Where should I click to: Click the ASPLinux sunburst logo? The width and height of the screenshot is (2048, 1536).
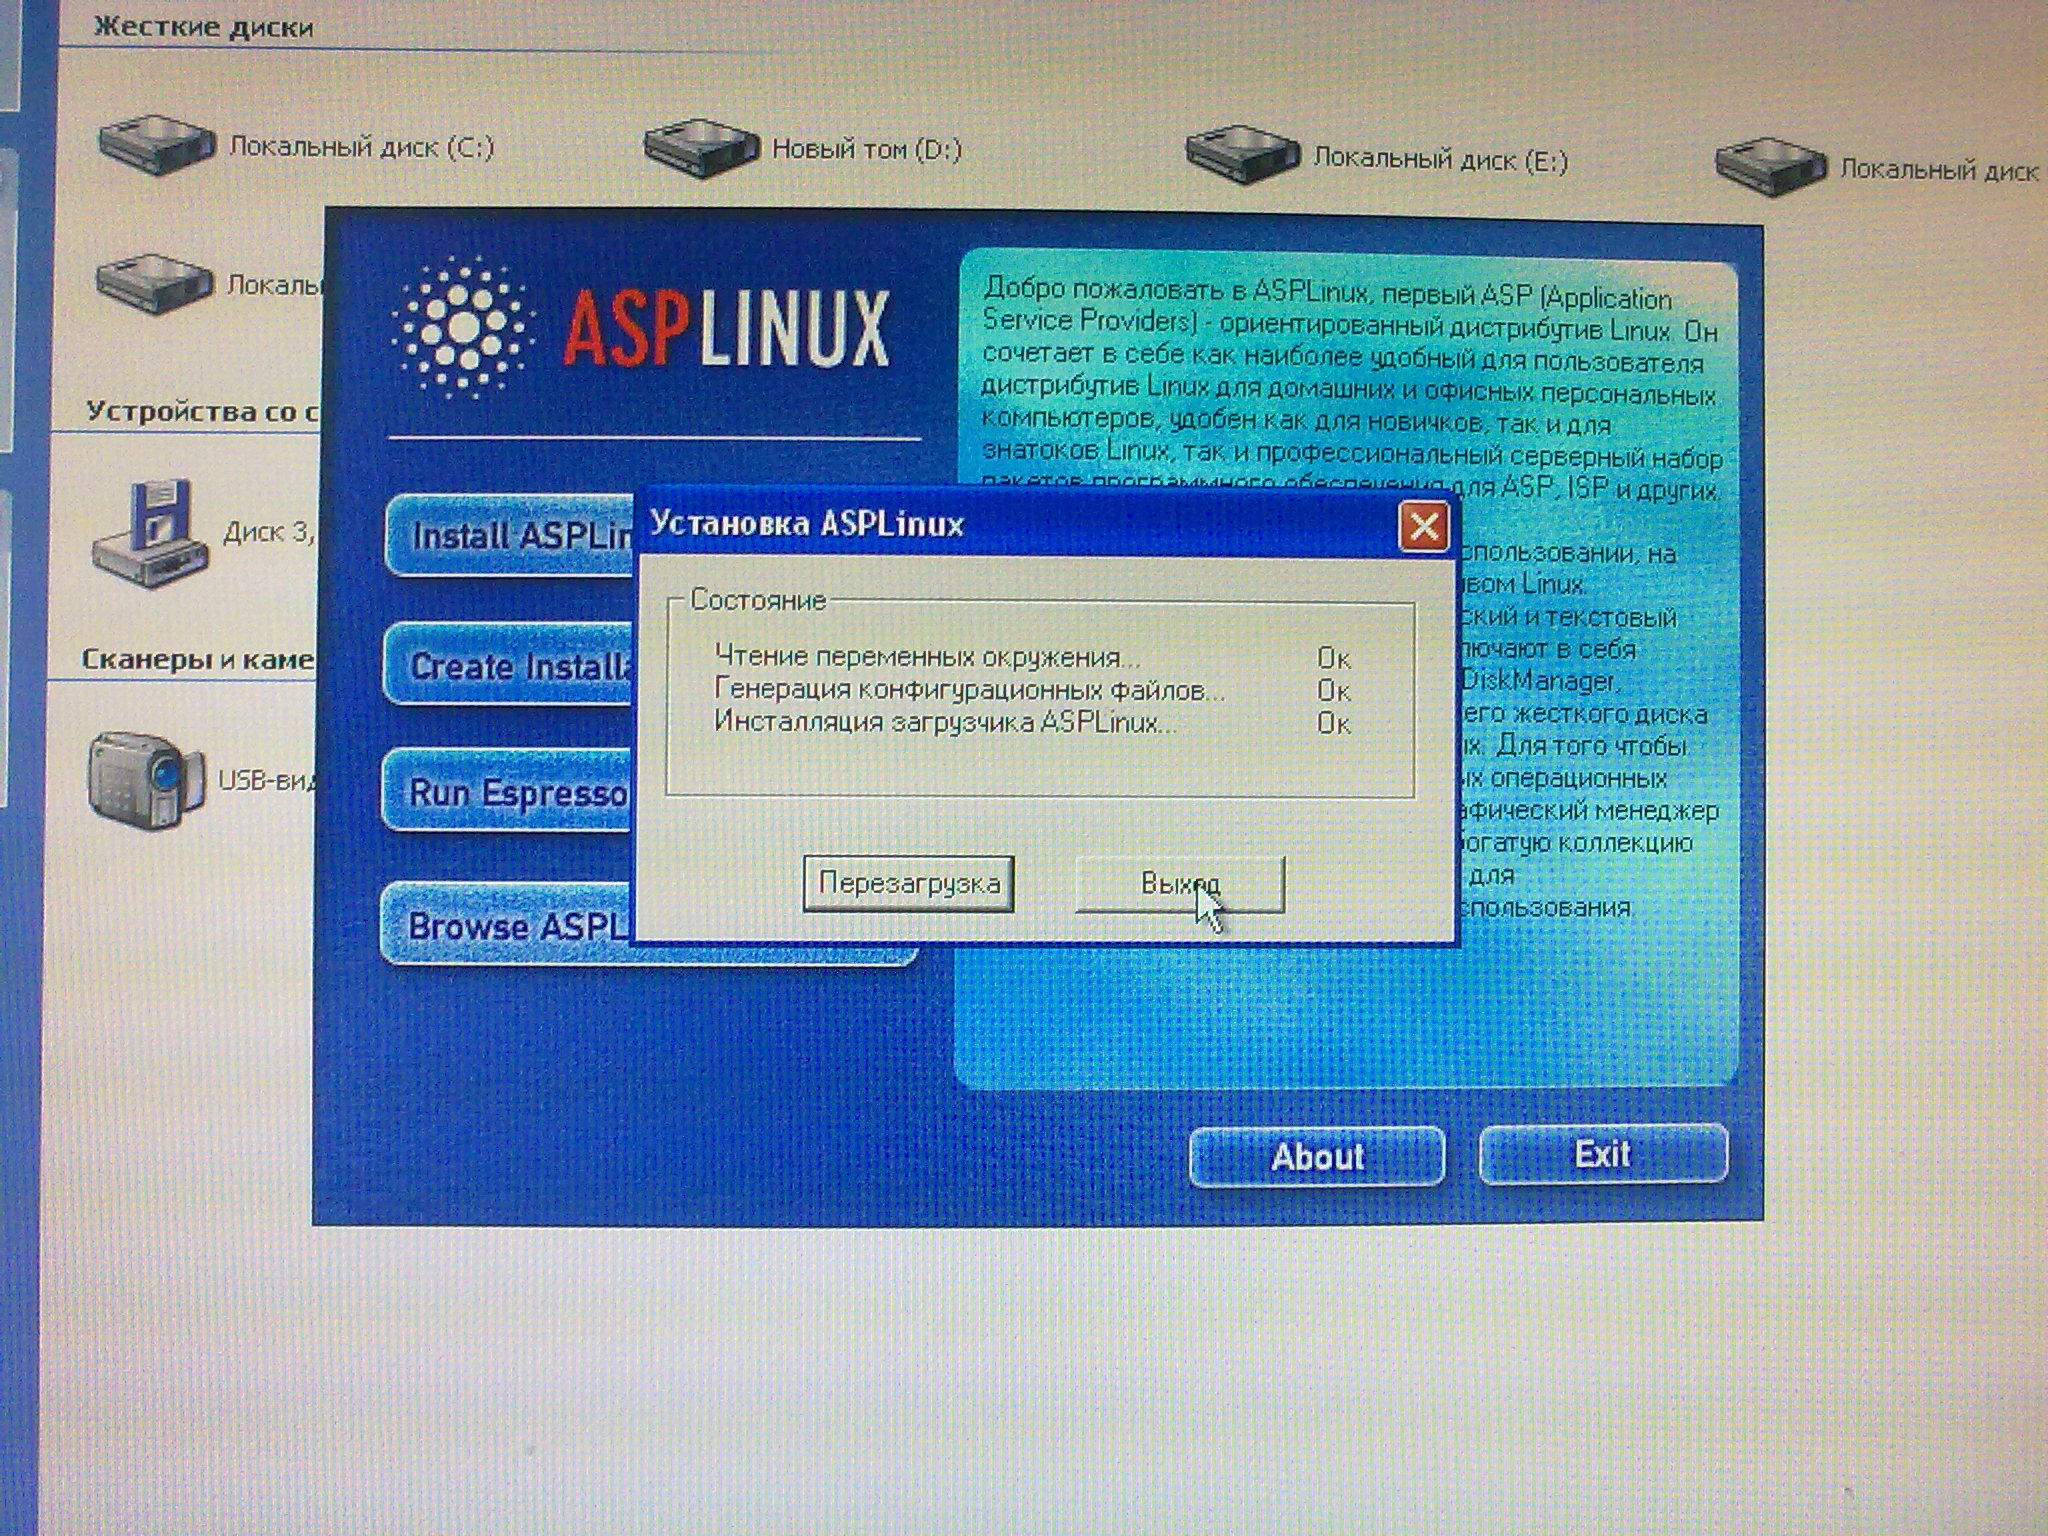463,326
